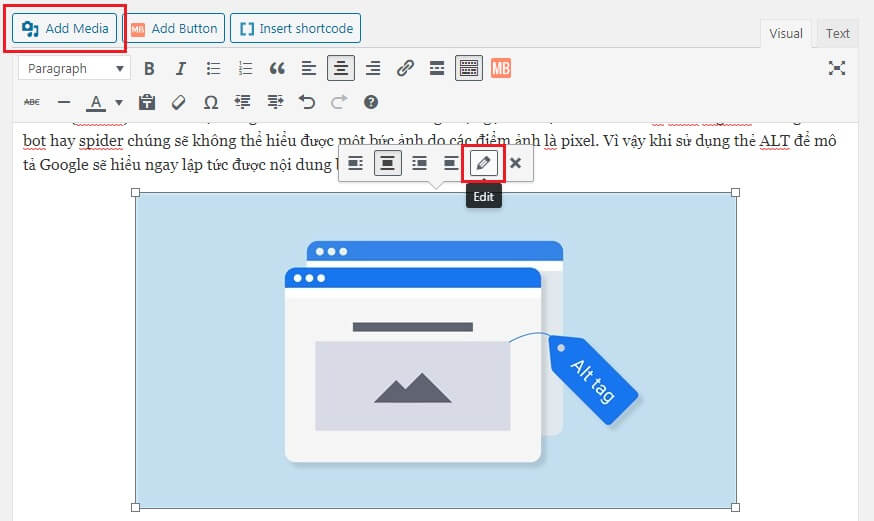Open keyboard shortcuts help
Screen dimensions: 874x521
tap(371, 102)
